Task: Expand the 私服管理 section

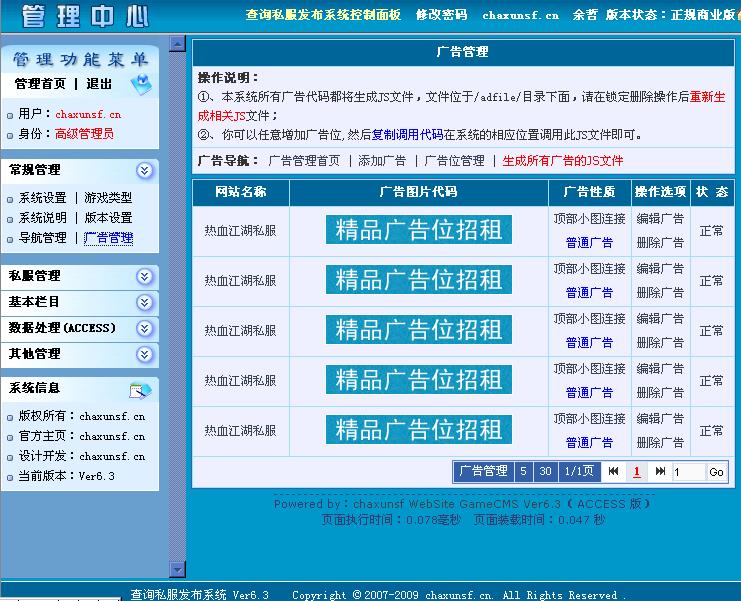Action: pos(146,277)
